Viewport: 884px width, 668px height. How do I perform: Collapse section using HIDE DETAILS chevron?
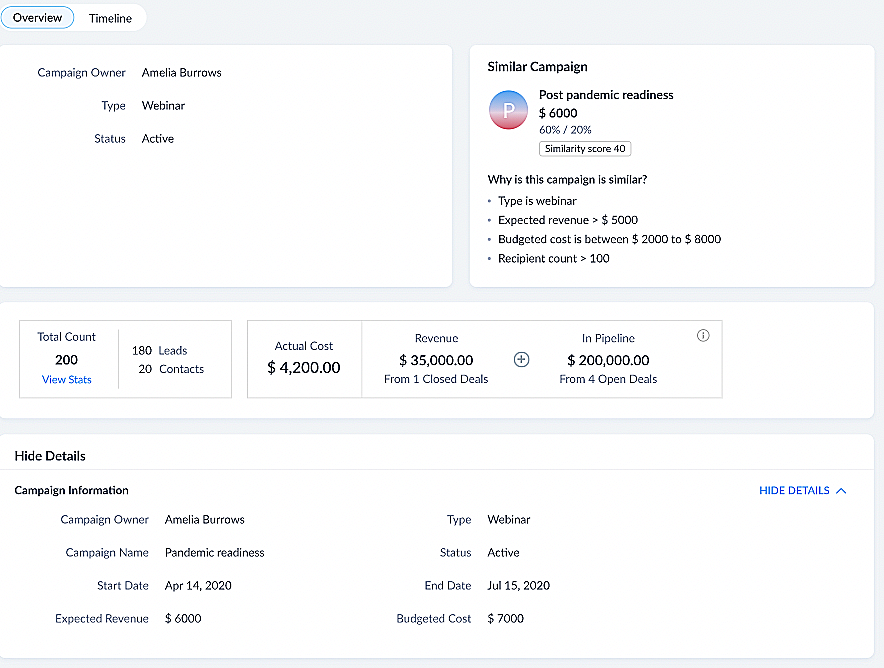point(841,491)
